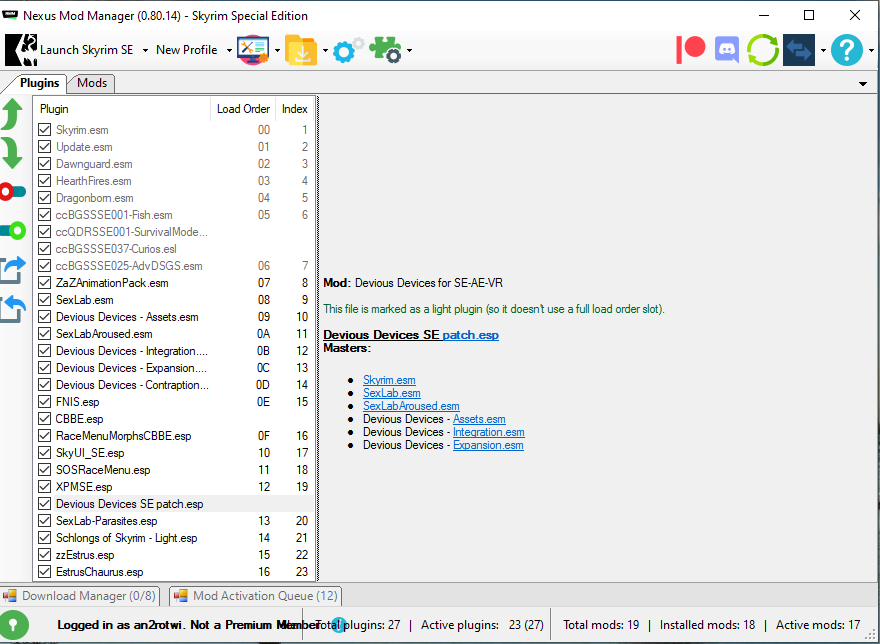The width and height of the screenshot is (880, 644).
Task: Open the Launch Skyrim SE dropdown arrow
Action: [x=145, y=51]
